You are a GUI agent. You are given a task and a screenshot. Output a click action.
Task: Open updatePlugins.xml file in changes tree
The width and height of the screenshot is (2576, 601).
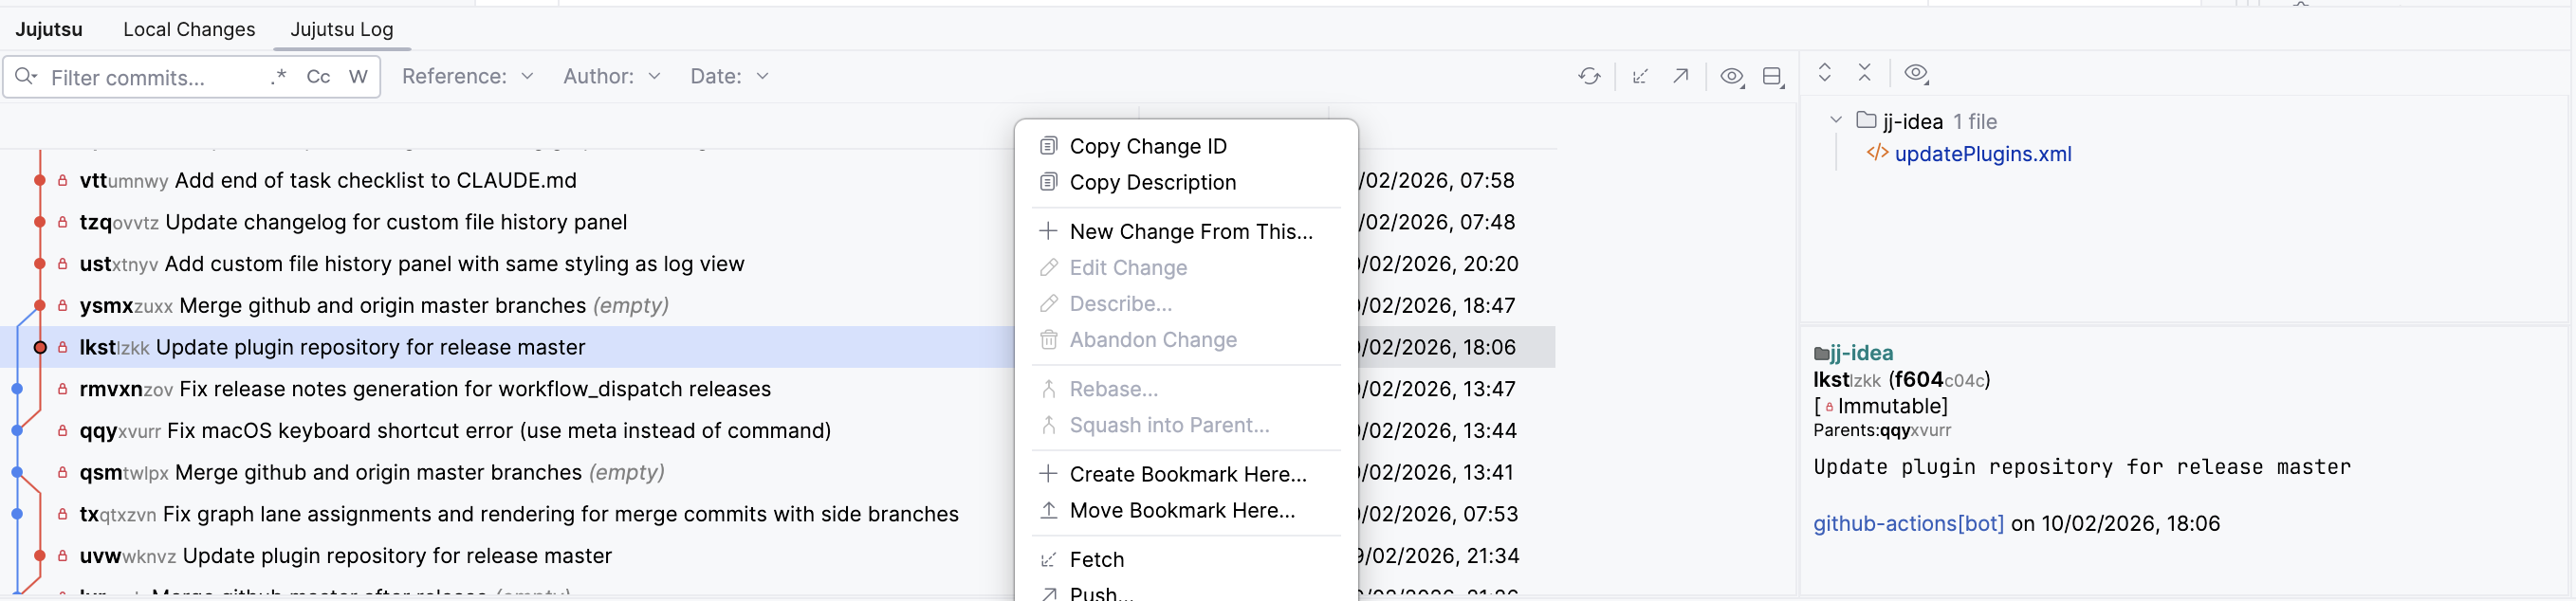click(1982, 154)
